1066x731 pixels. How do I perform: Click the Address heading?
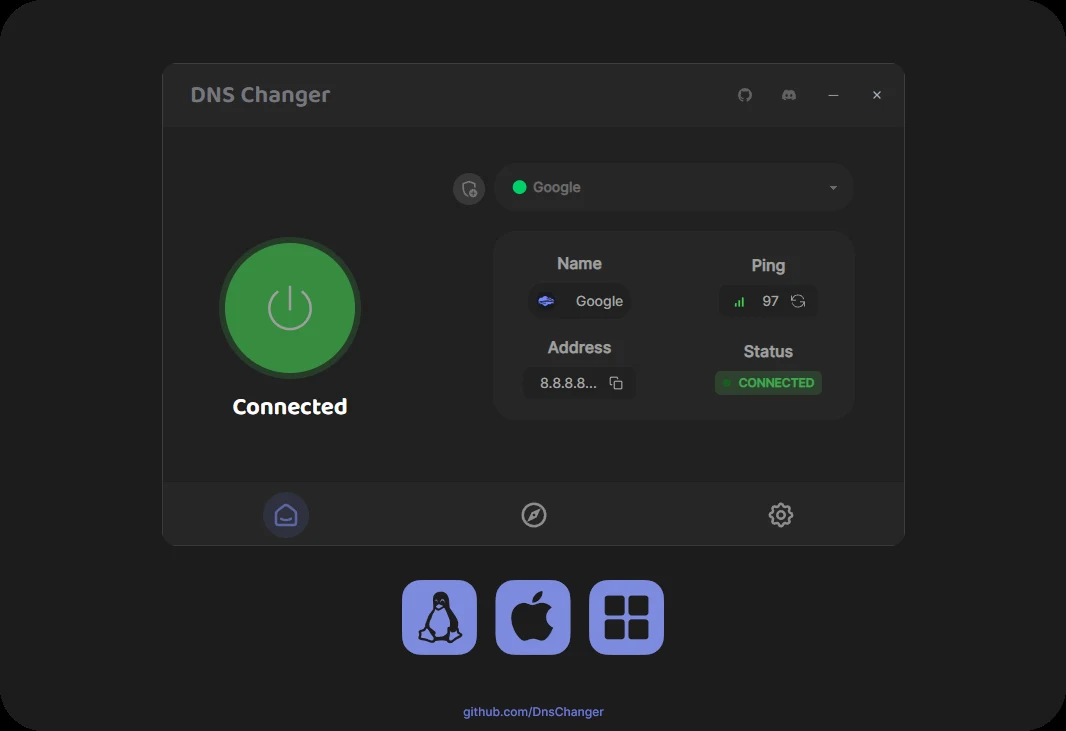point(579,347)
